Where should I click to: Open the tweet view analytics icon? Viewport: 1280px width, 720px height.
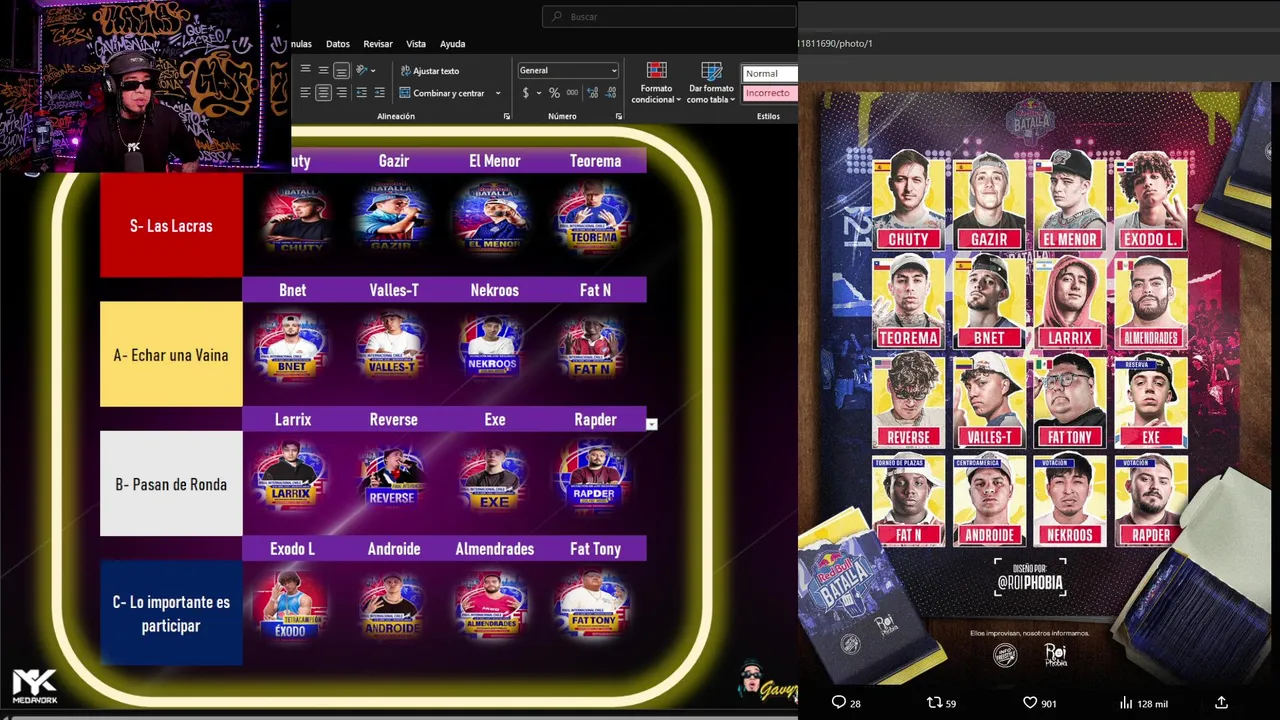pos(1125,703)
